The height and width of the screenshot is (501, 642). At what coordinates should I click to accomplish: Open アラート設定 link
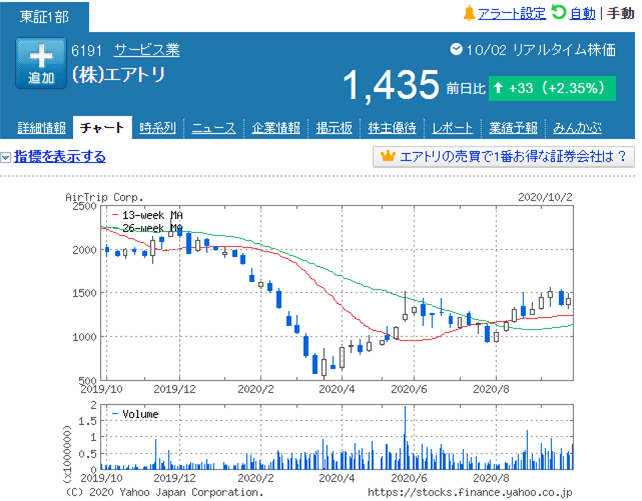click(512, 14)
